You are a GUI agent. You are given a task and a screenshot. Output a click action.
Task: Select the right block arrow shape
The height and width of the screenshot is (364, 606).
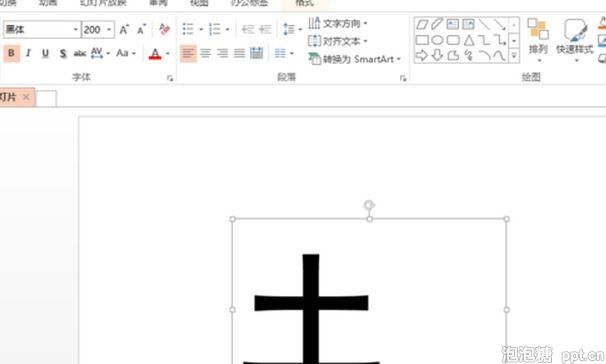pyautogui.click(x=422, y=56)
